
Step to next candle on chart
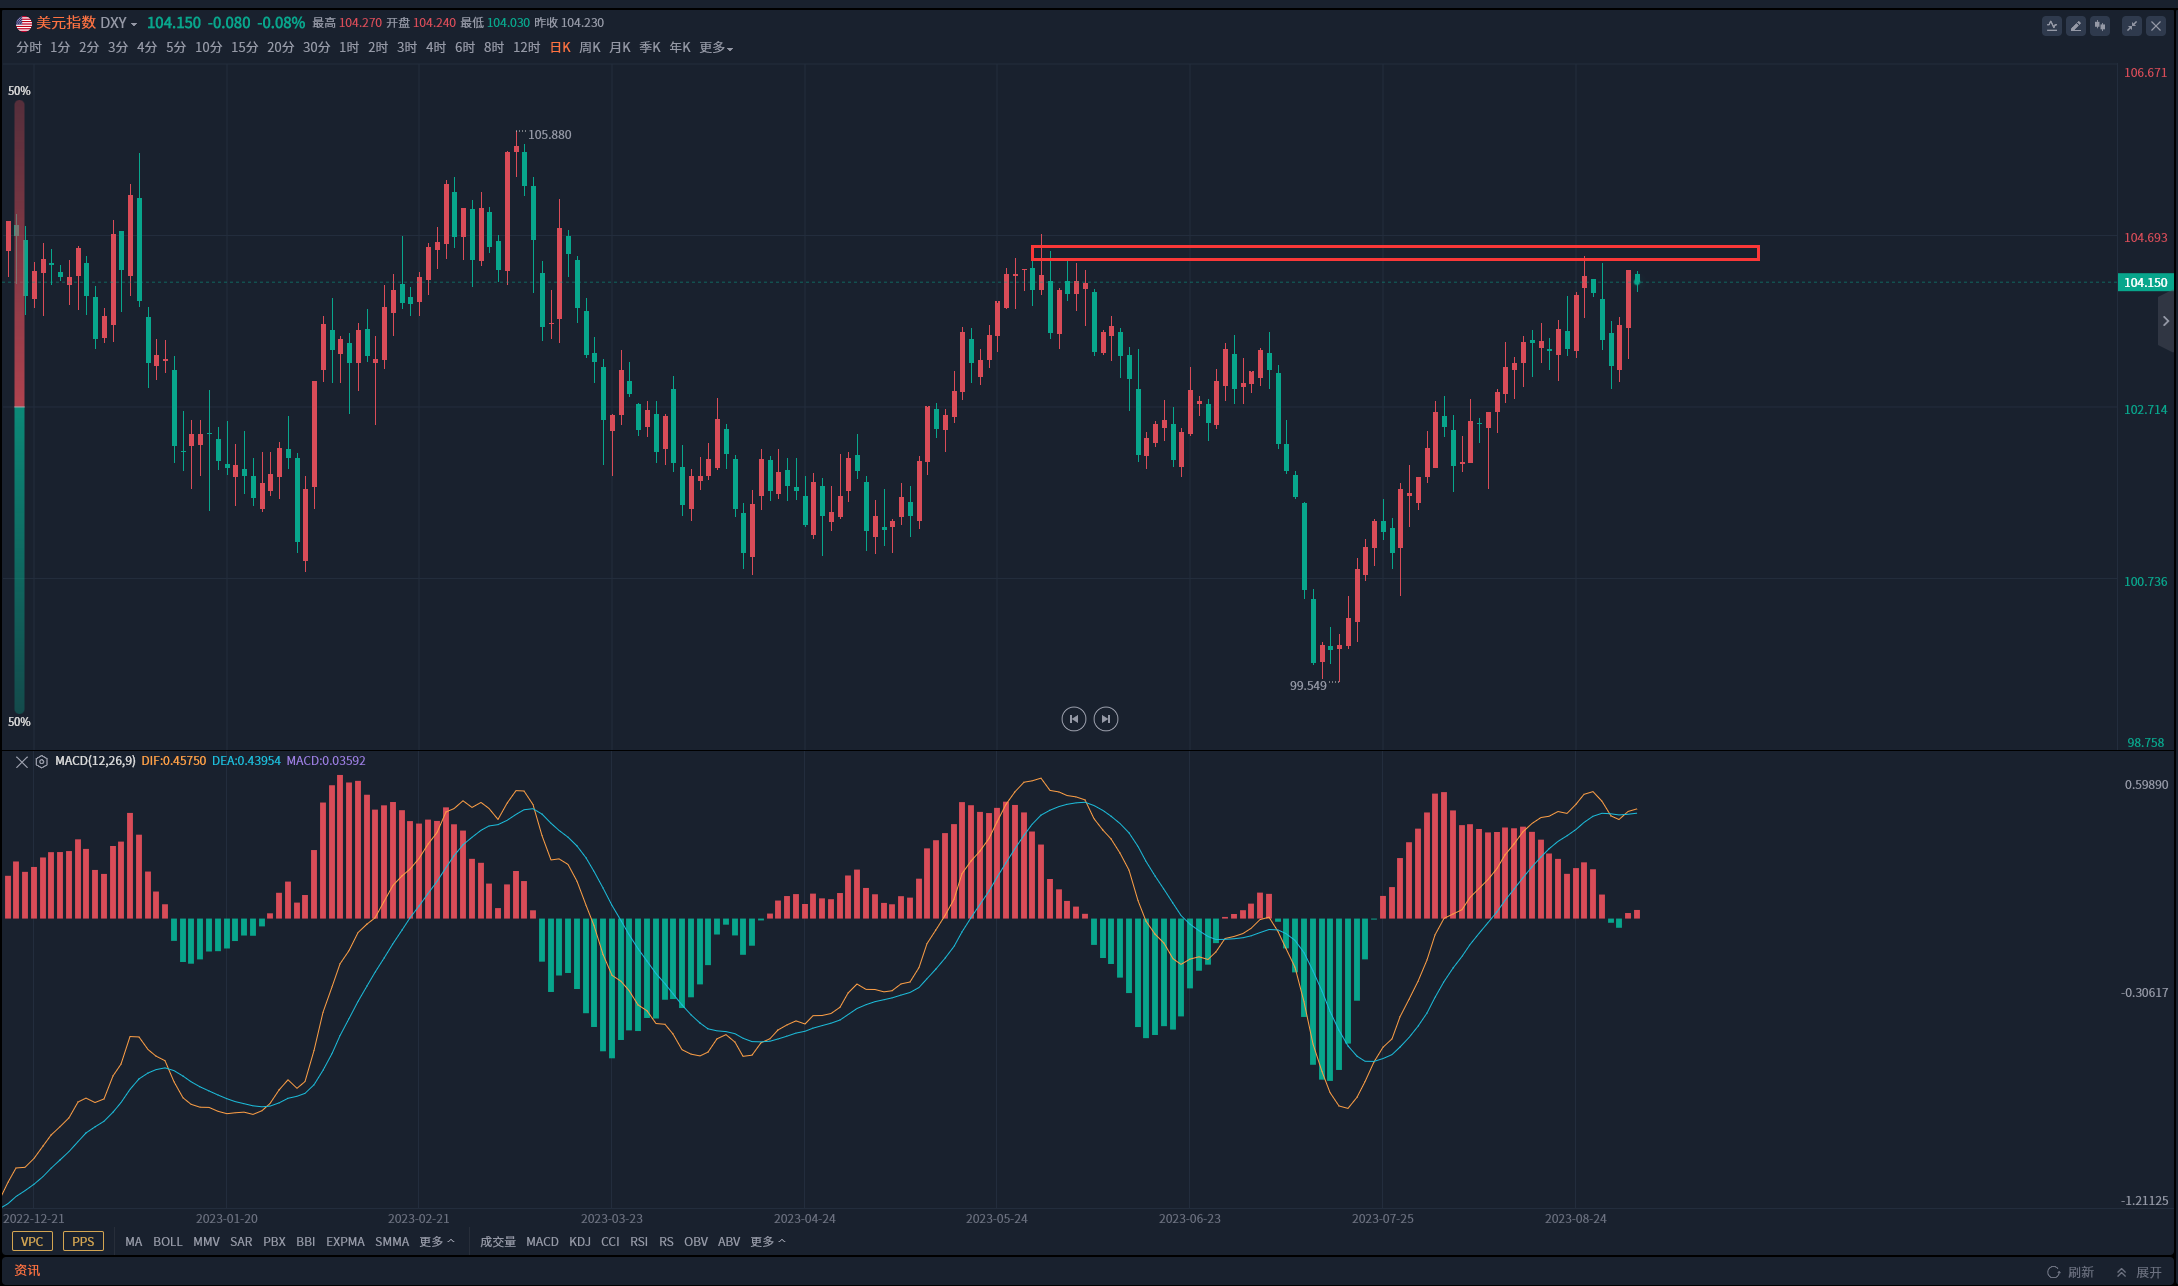tap(1105, 719)
